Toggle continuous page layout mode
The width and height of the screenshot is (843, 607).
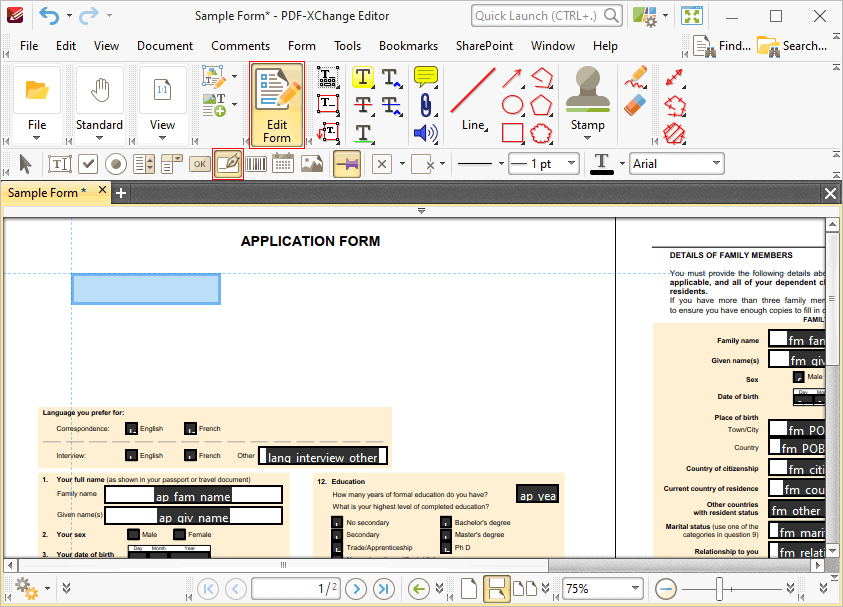point(497,588)
